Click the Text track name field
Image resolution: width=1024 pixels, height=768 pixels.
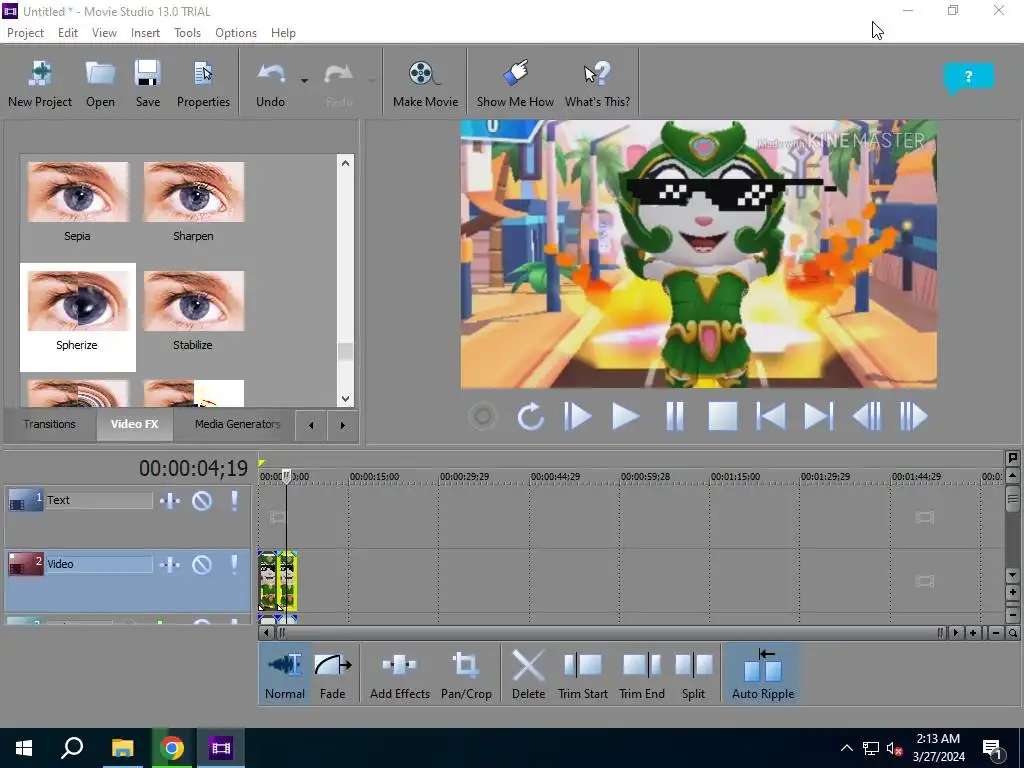(99, 500)
